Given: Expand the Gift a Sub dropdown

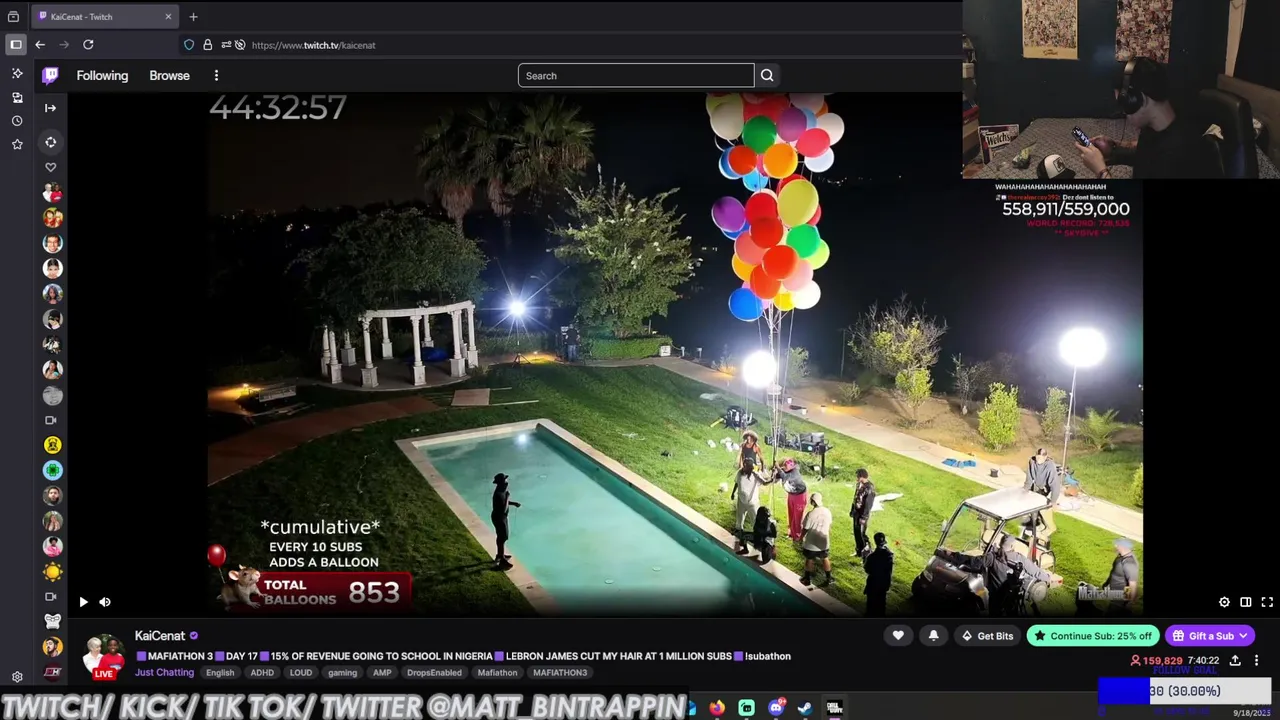Looking at the screenshot, I should pyautogui.click(x=1209, y=636).
